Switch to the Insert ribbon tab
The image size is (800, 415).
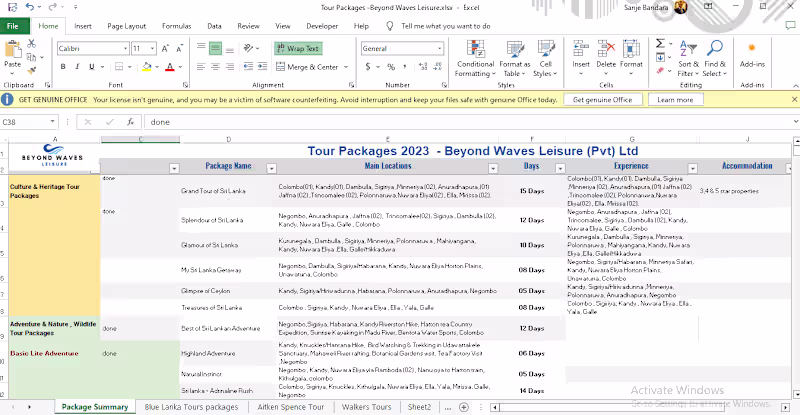[x=83, y=26]
